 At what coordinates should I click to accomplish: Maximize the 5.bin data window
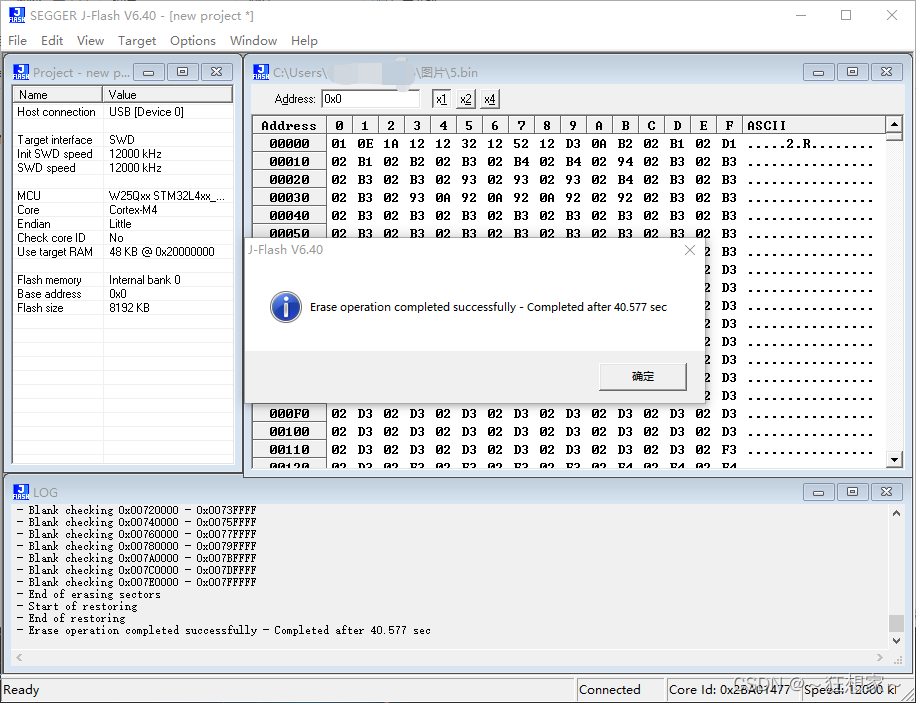click(x=852, y=72)
